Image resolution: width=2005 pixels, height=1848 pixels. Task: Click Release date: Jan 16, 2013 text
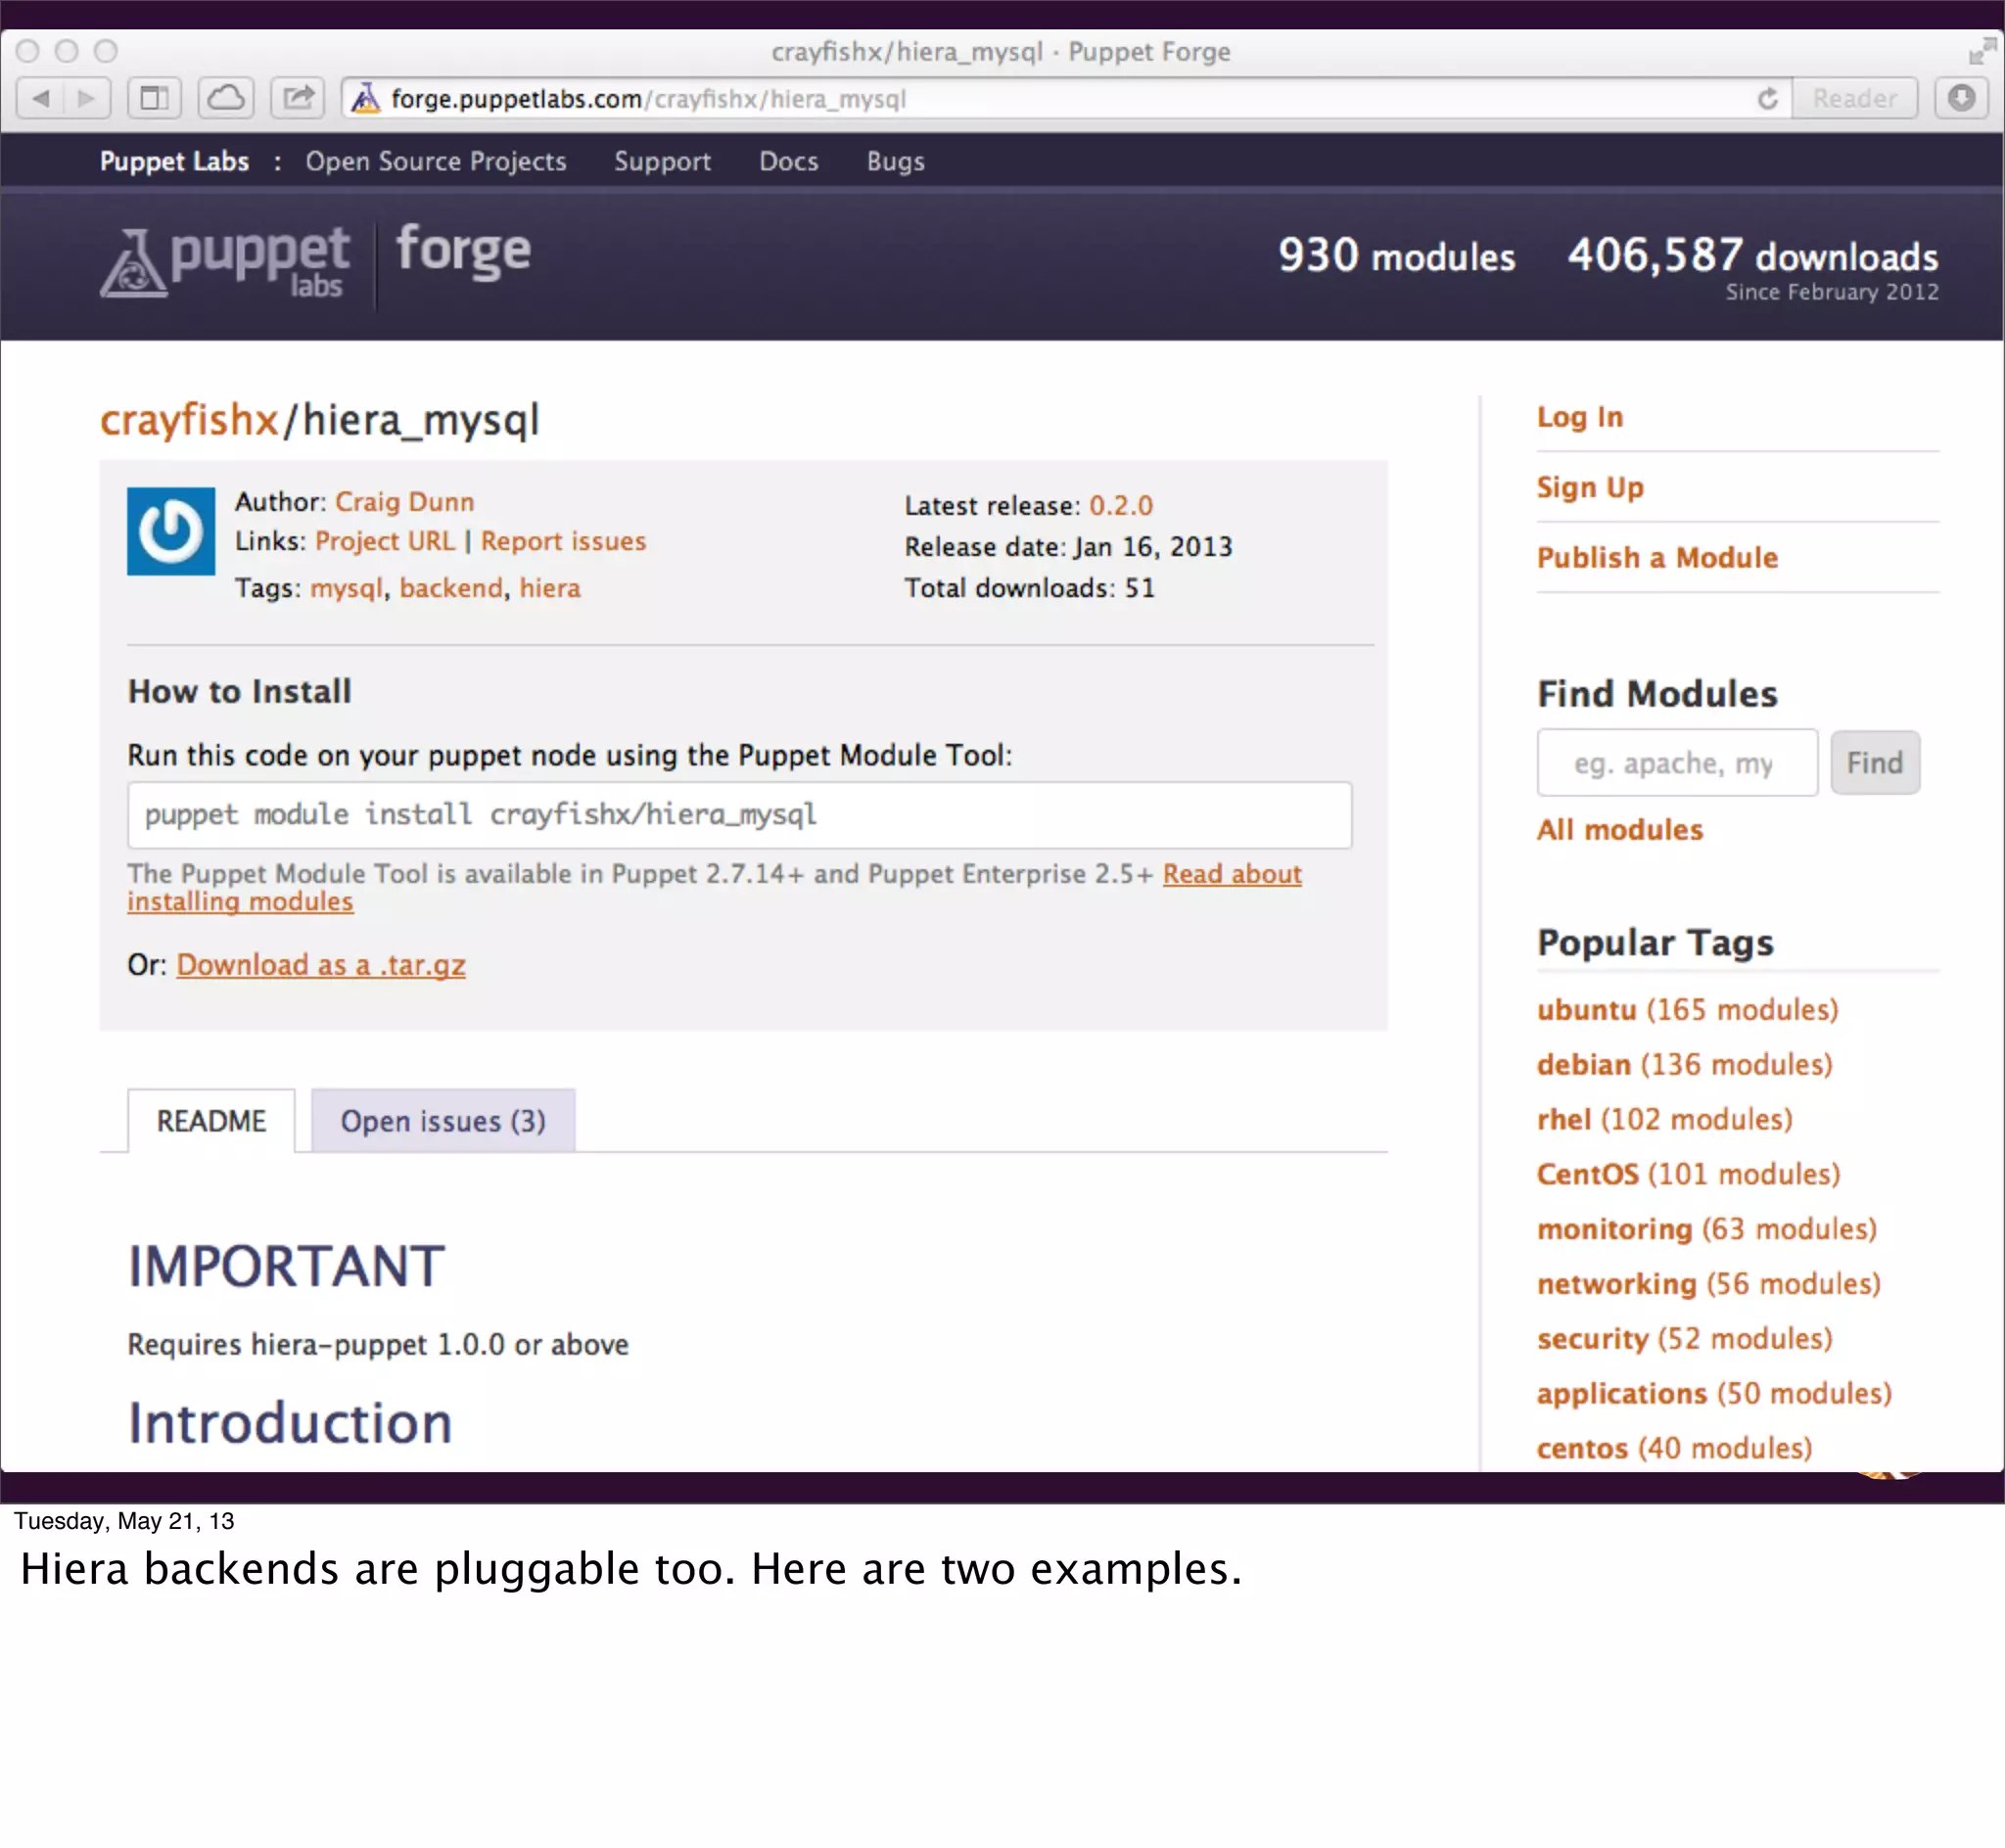[1068, 547]
